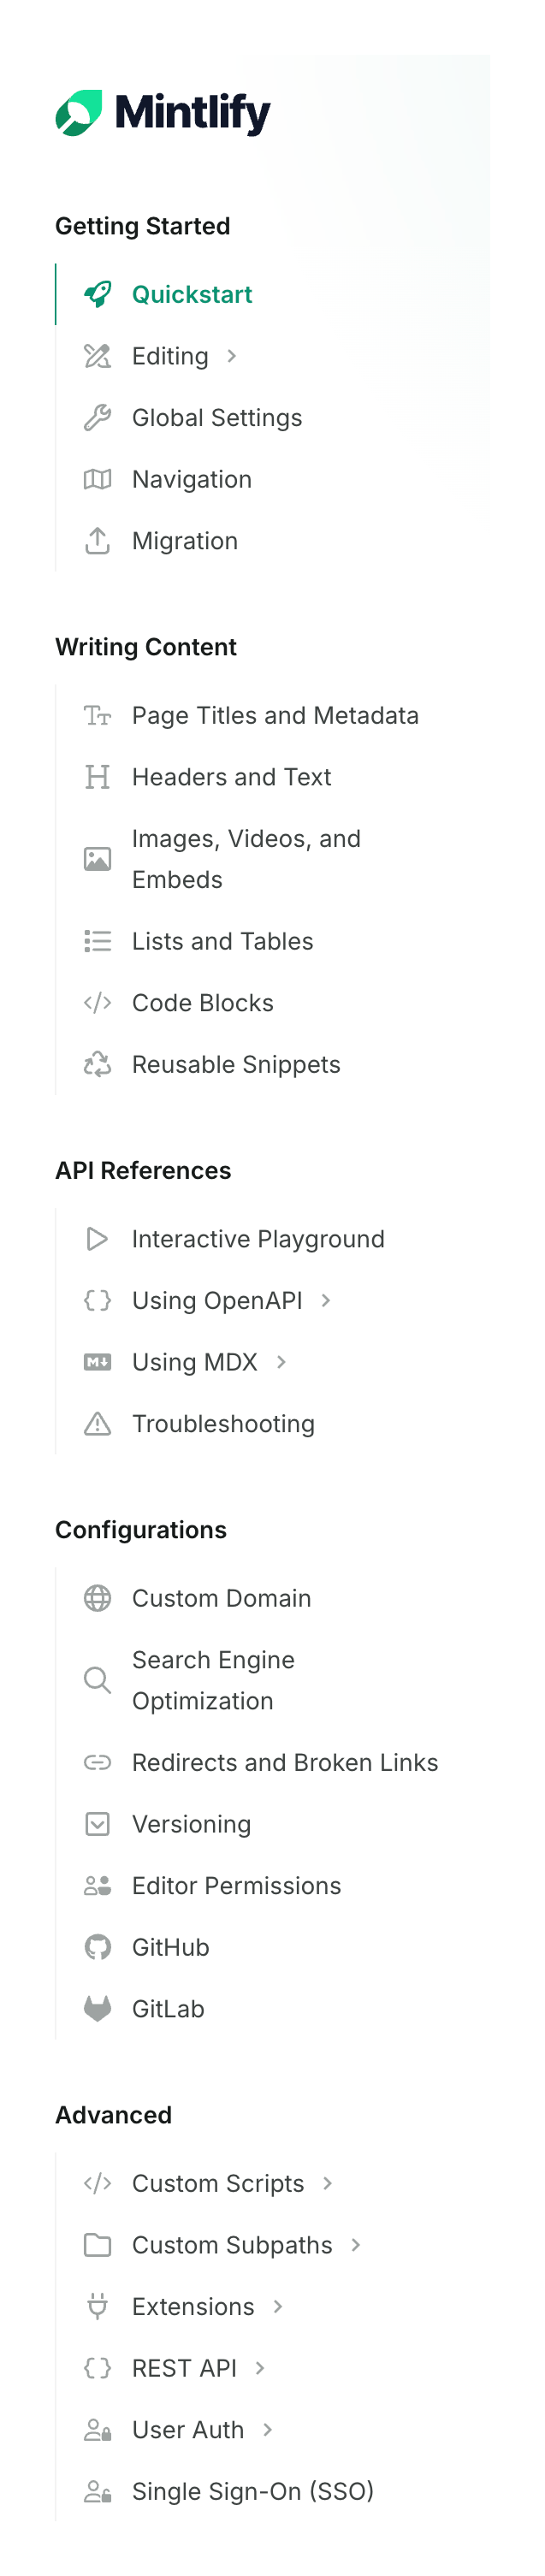Screen dimensions: 545x2576
Task: Select the Quickstart rocket icon
Action: pos(97,295)
